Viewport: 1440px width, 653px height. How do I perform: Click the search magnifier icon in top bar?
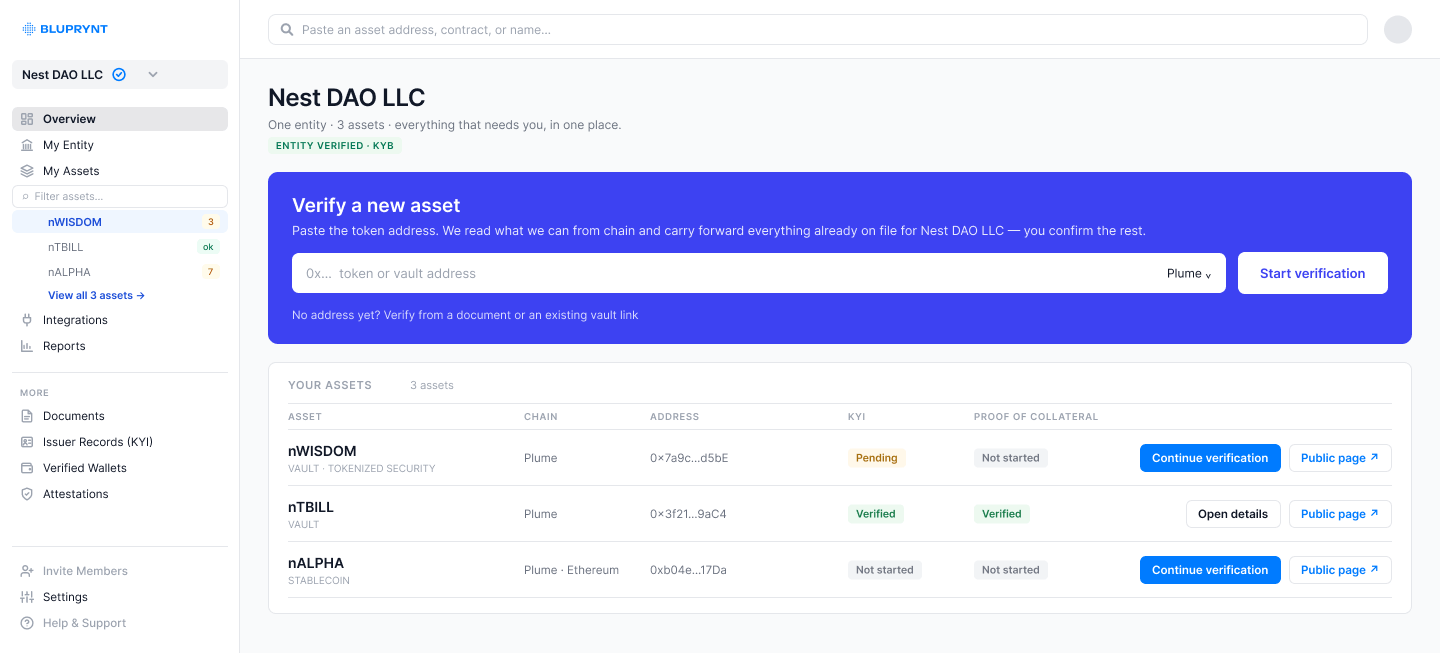(x=288, y=30)
